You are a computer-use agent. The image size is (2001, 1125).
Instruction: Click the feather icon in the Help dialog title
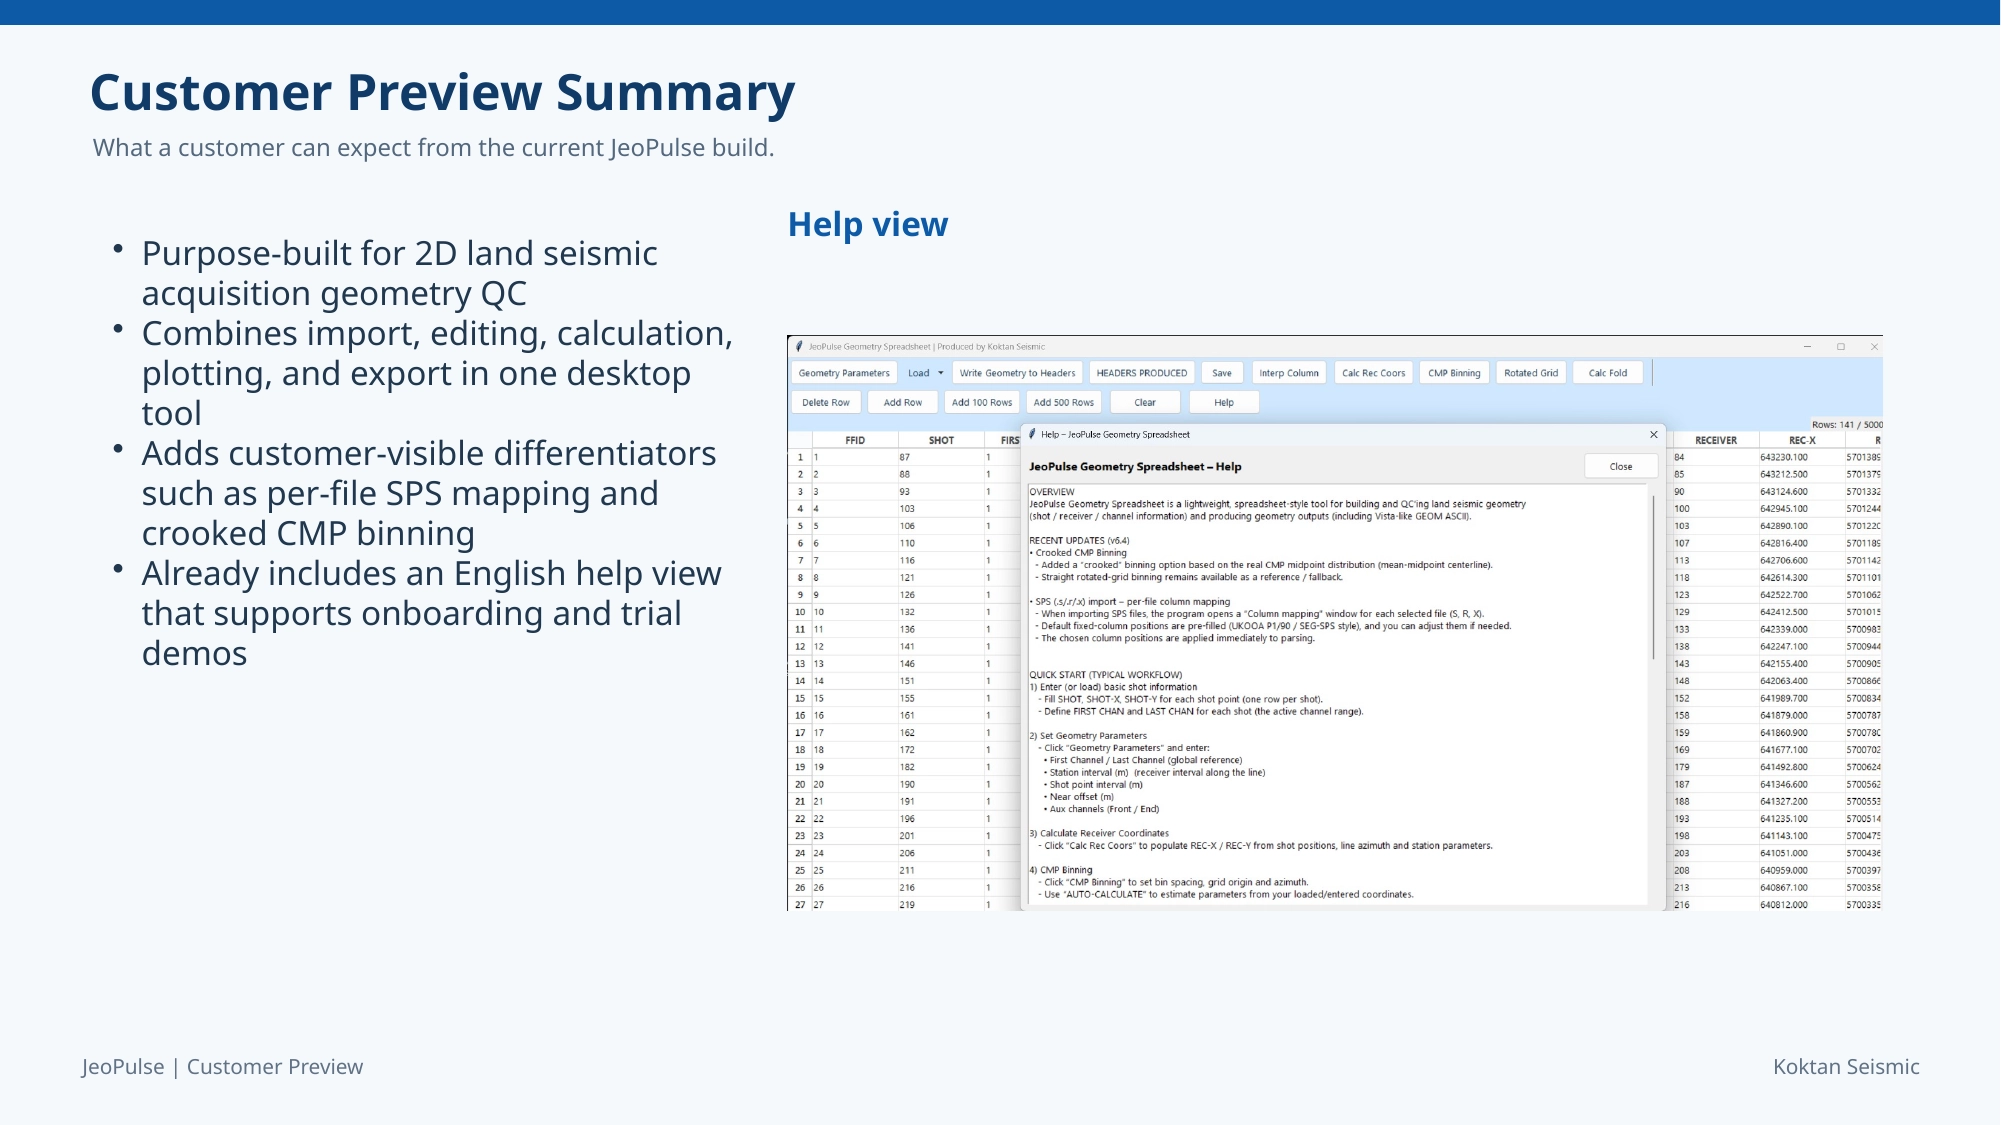tap(1032, 434)
